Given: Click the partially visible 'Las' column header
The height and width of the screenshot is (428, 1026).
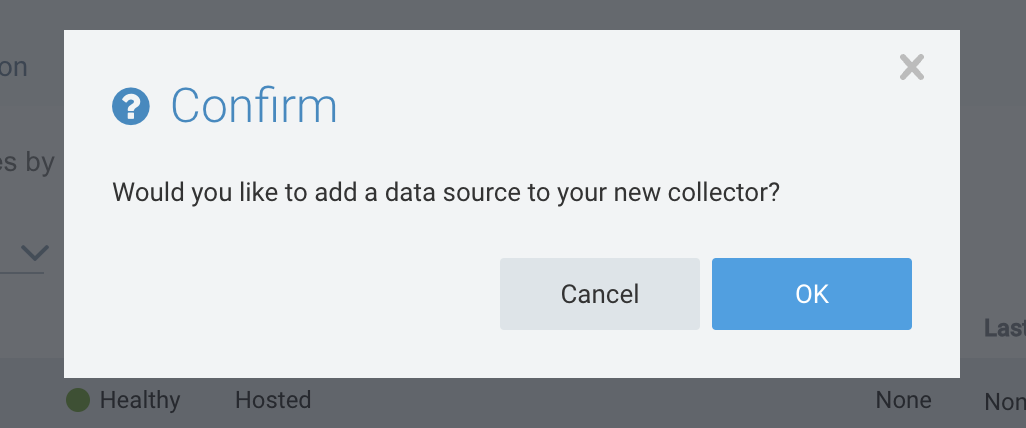Looking at the screenshot, I should (x=1004, y=328).
